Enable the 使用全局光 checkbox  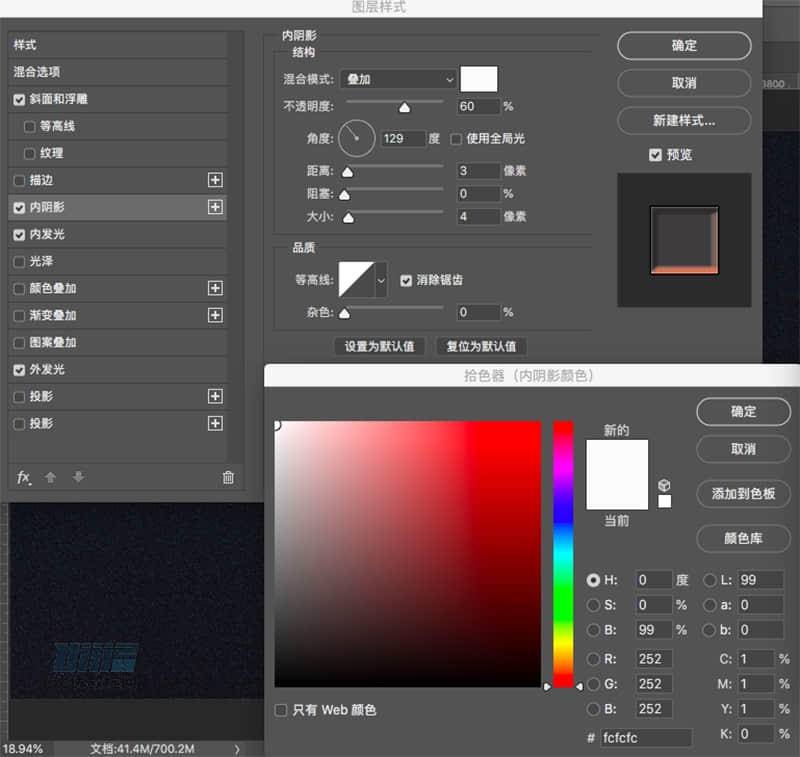(457, 138)
